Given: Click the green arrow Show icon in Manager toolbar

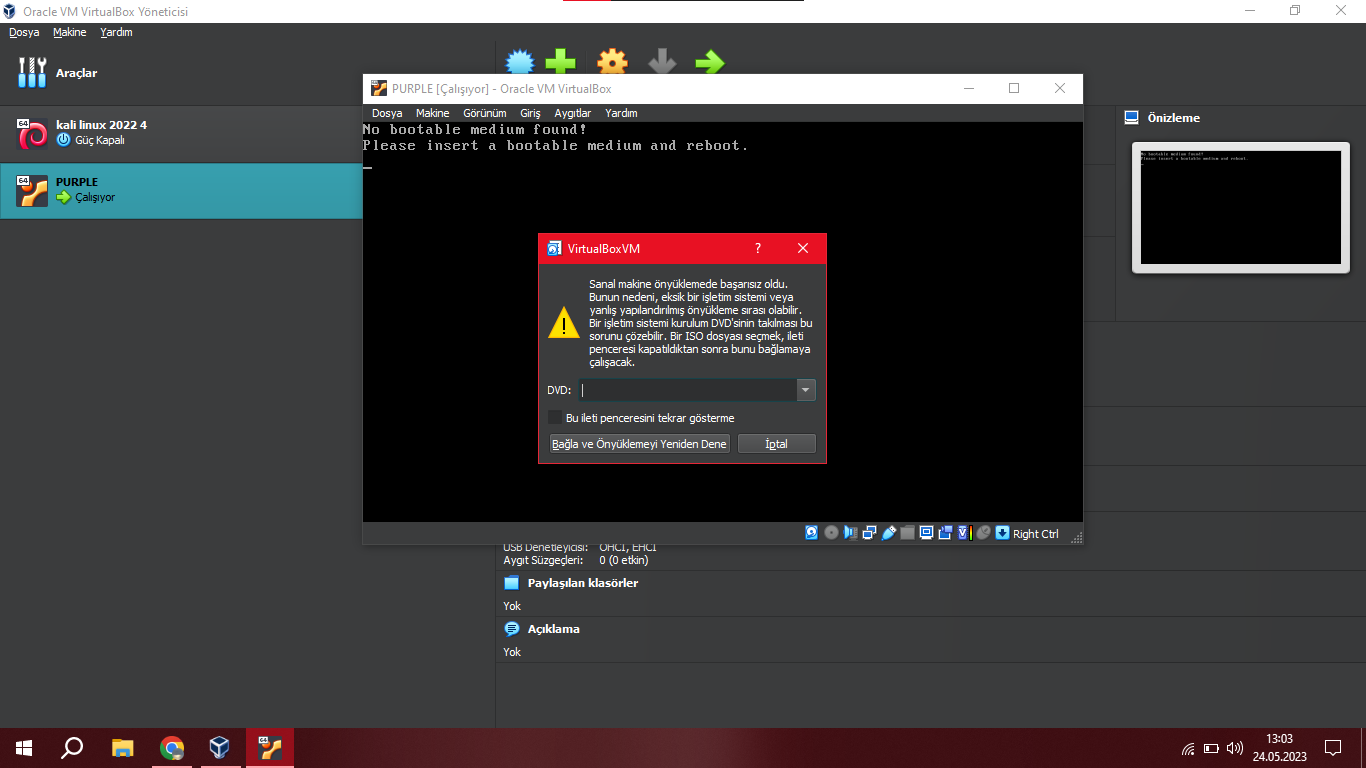Looking at the screenshot, I should point(710,61).
